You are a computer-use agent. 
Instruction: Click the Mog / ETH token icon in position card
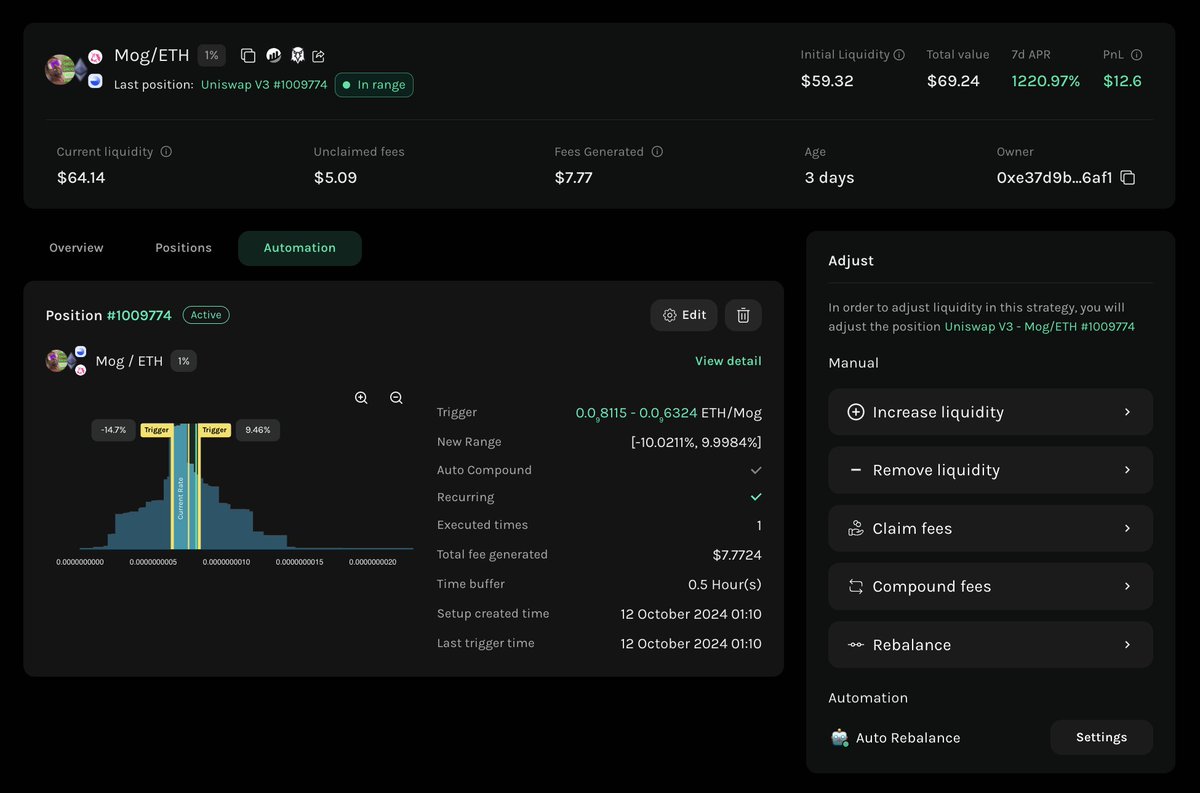(65, 361)
